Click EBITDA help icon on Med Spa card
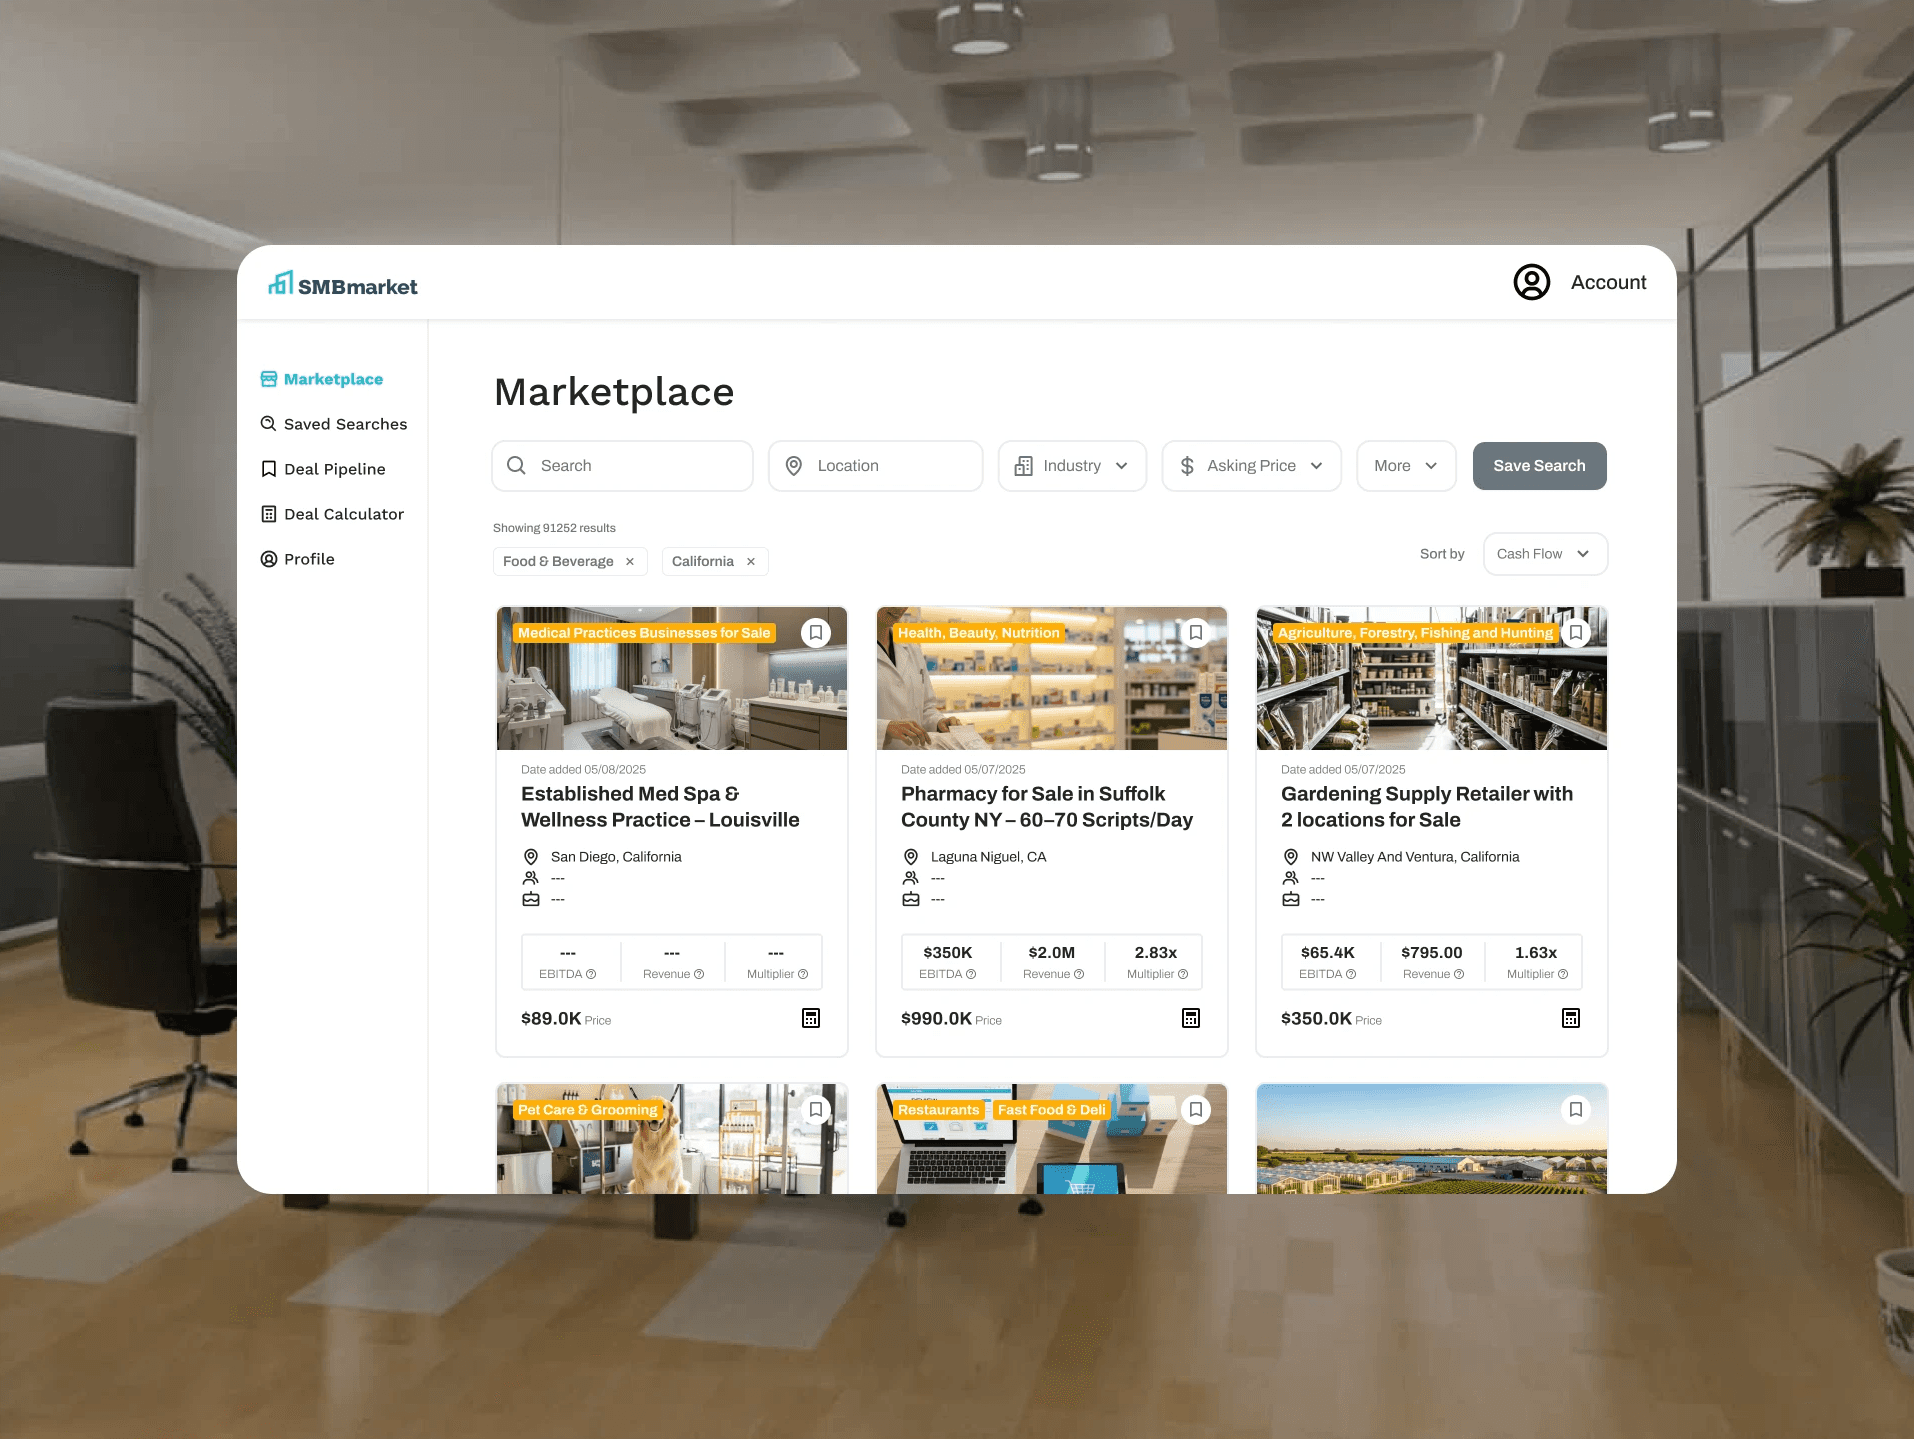Screen dimensions: 1914x1439 (591, 974)
